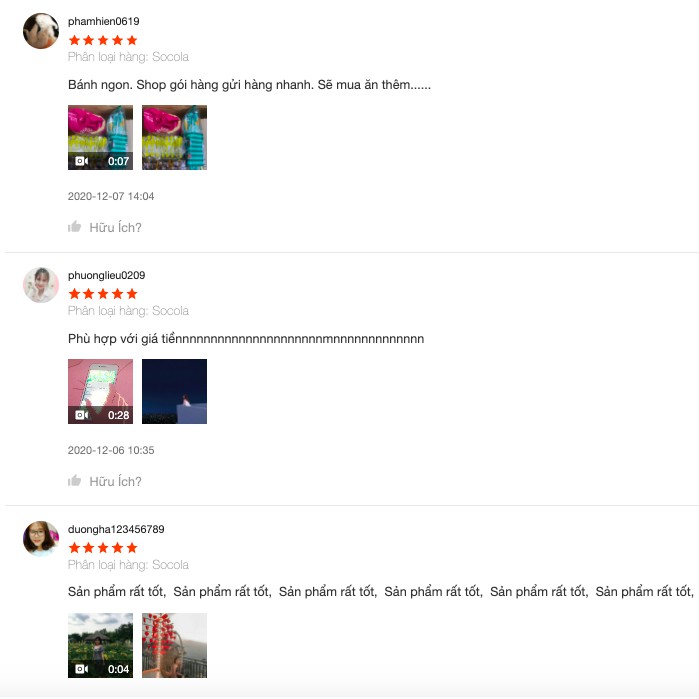Open duongha123456789's profile avatar
The image size is (699, 699).
41,539
